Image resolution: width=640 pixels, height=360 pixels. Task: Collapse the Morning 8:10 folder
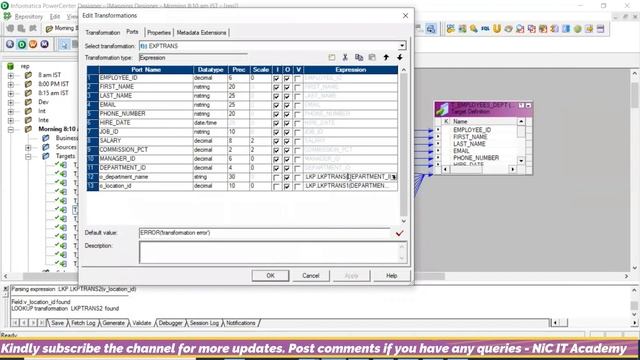point(11,129)
